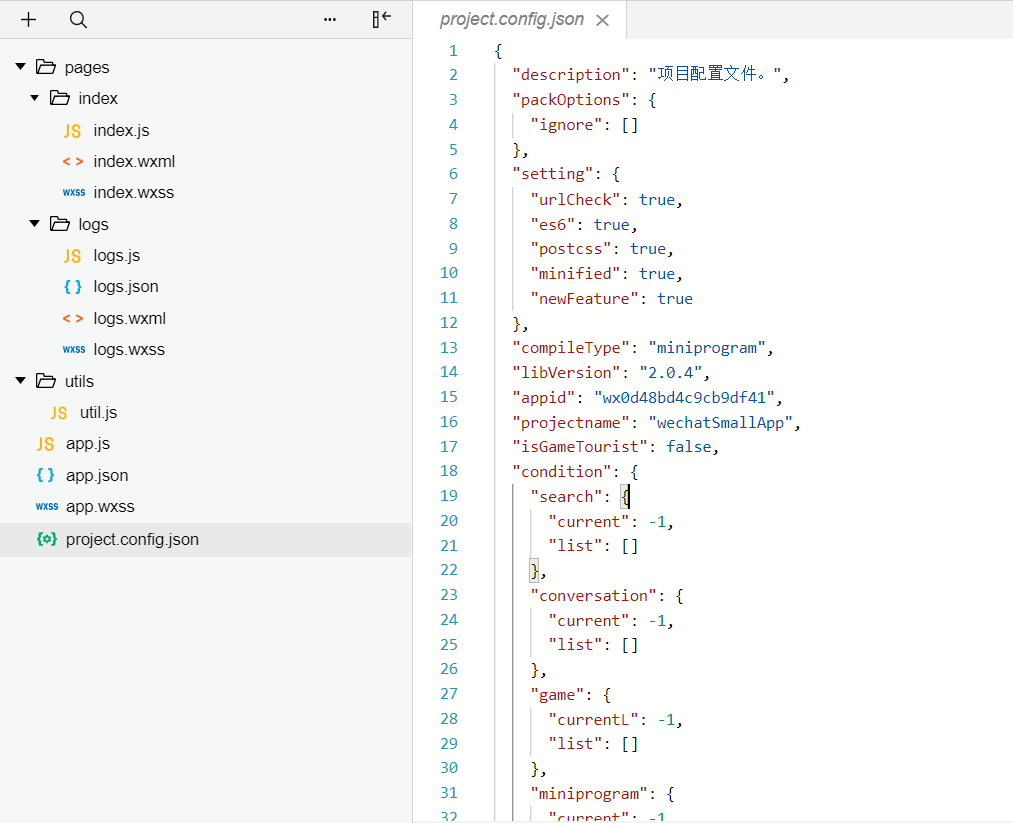Collapse the pages folder arrow
The image size is (1013, 823).
(21, 67)
